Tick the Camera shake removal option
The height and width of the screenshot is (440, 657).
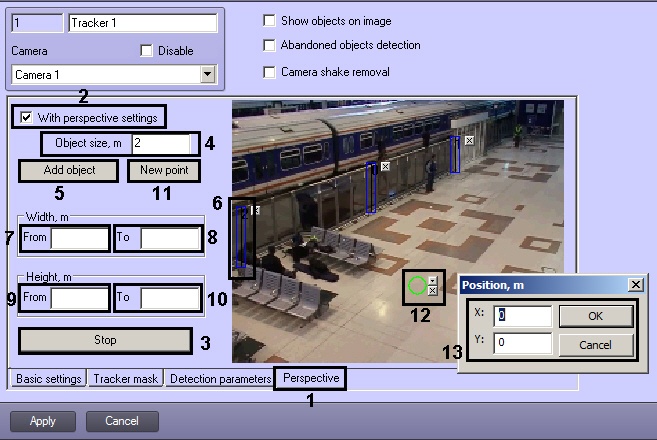[x=268, y=72]
